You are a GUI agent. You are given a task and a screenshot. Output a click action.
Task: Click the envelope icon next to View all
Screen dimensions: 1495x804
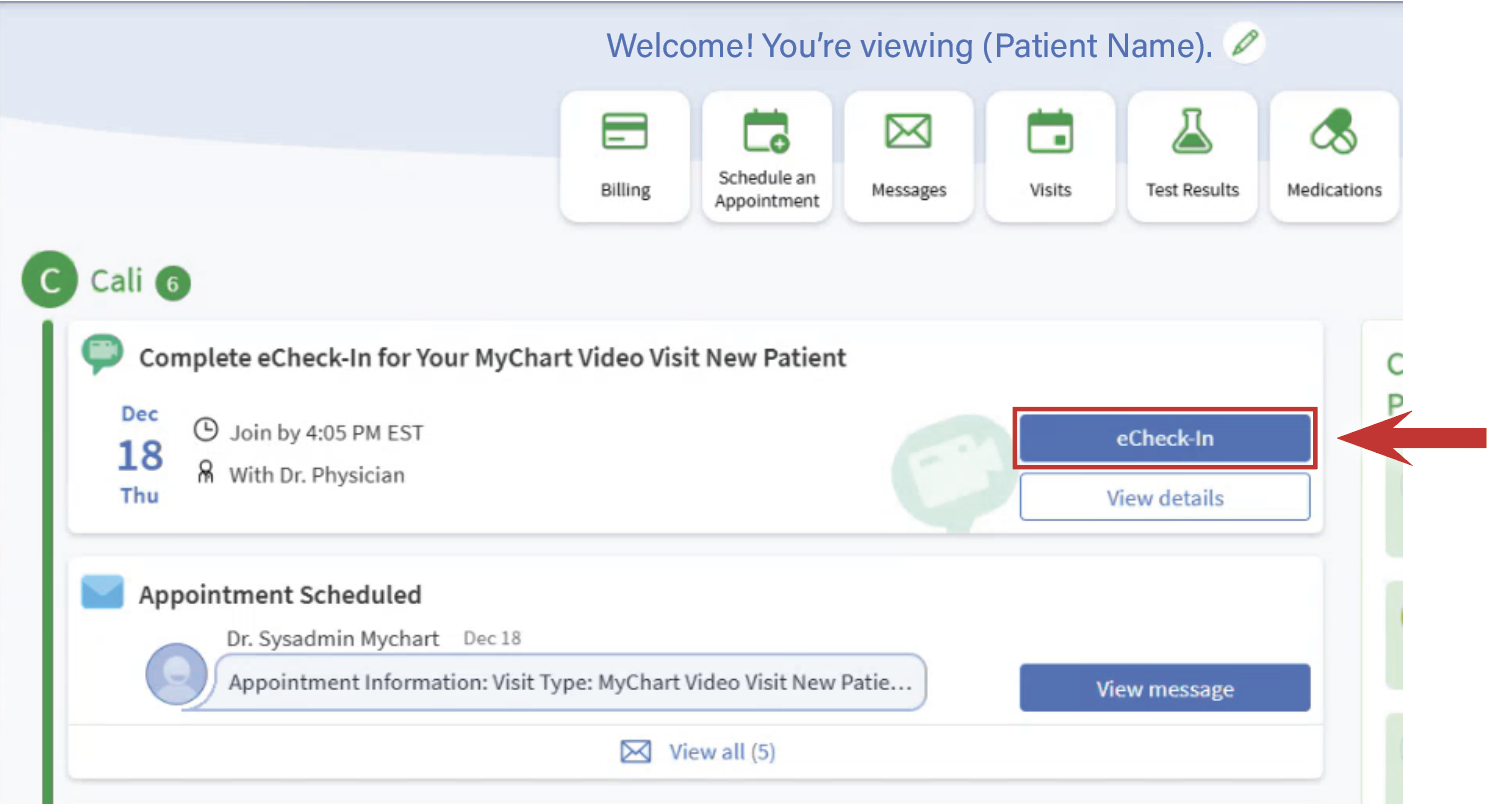[637, 751]
